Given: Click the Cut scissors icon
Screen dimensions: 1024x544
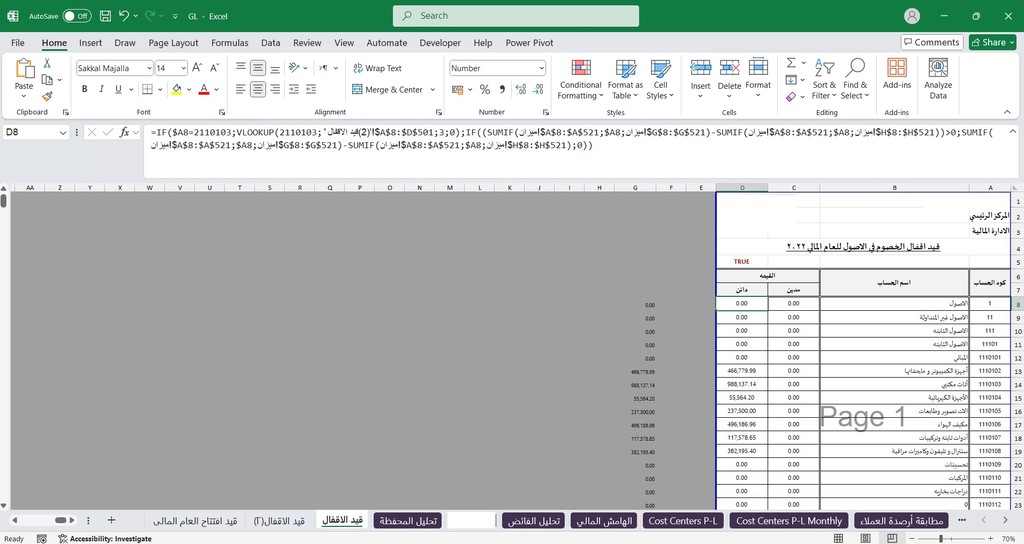Looking at the screenshot, I should coord(47,63).
